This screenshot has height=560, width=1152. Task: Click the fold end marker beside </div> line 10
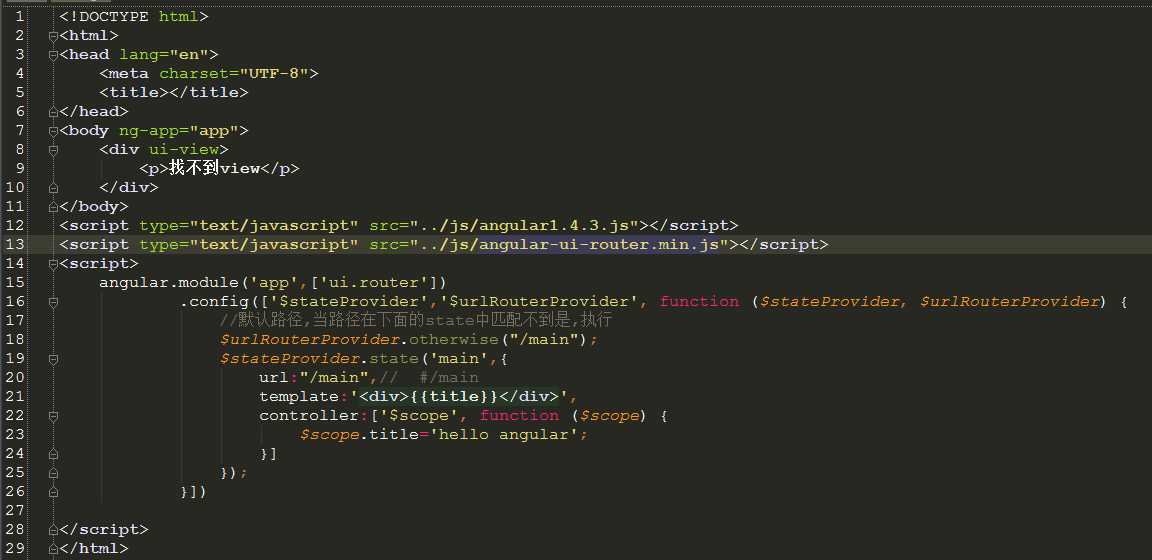(x=53, y=187)
